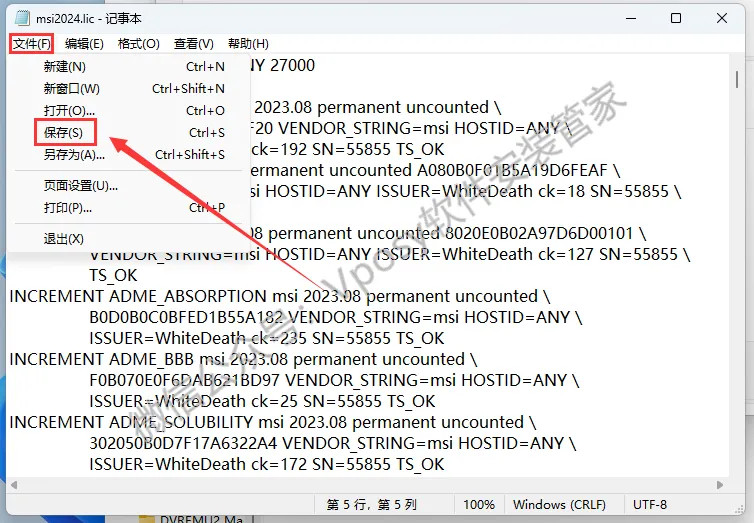Screen dimensions: 754x523
Task: Click the UTF-8 encoding status entry
Action: [650, 504]
